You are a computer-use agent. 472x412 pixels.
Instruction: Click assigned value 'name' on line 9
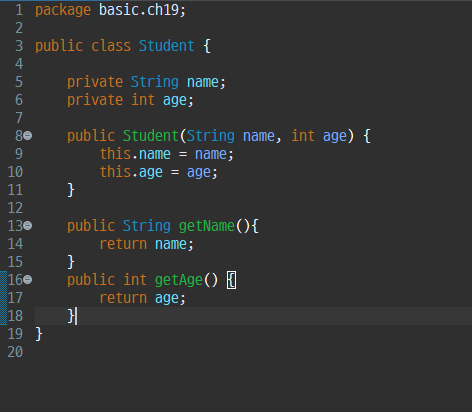(x=211, y=154)
